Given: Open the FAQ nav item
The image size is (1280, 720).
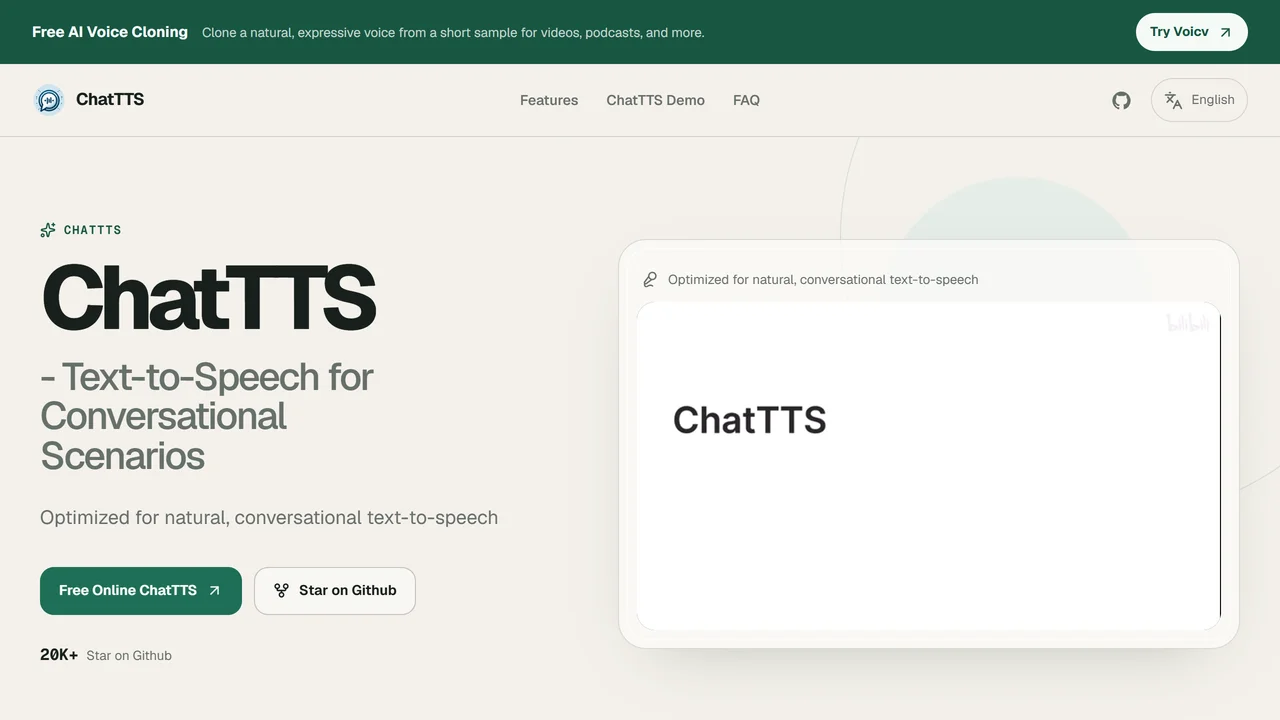Looking at the screenshot, I should 746,100.
